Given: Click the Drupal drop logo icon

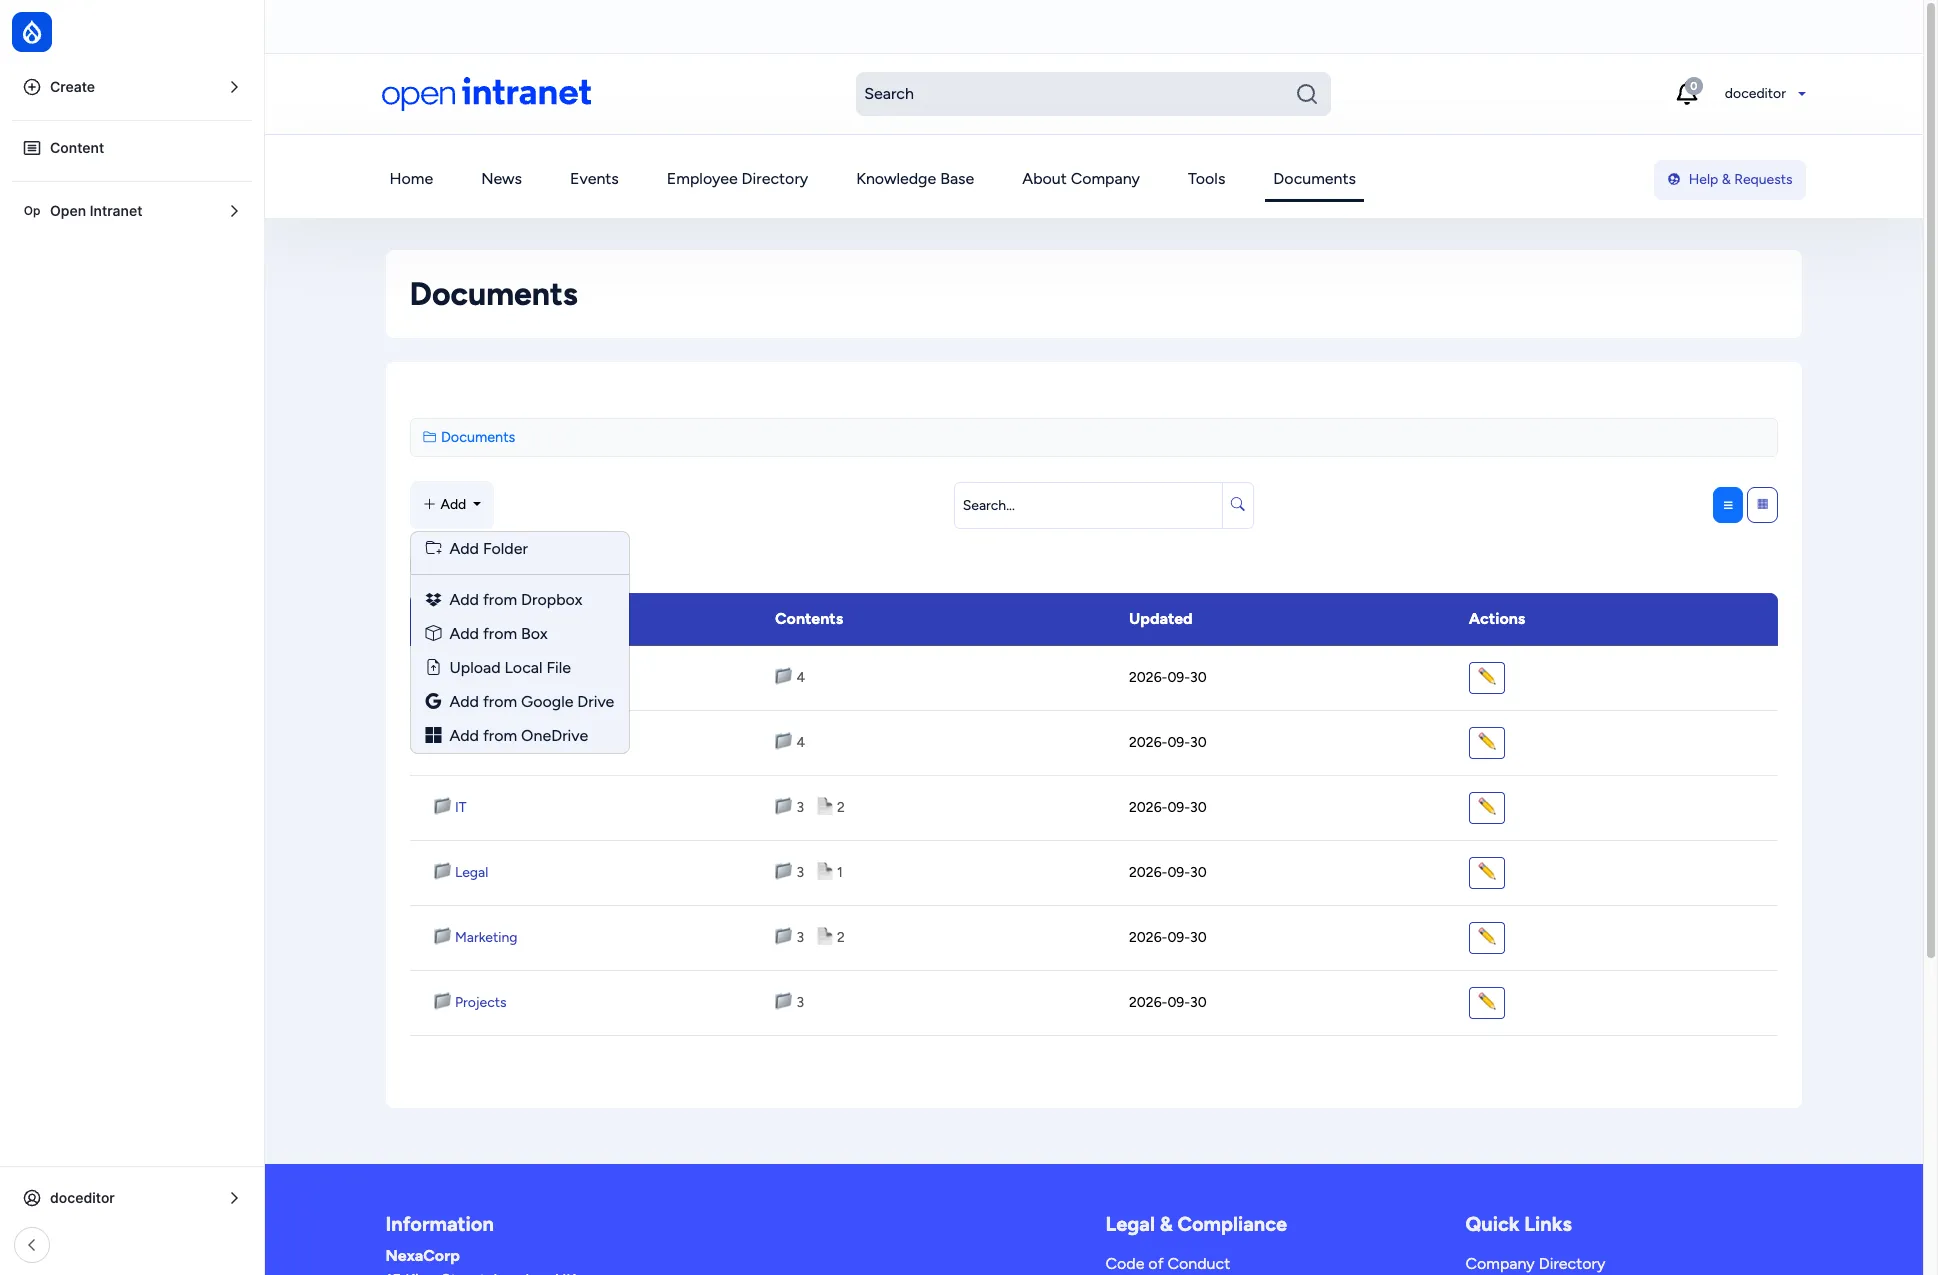Looking at the screenshot, I should [x=32, y=32].
